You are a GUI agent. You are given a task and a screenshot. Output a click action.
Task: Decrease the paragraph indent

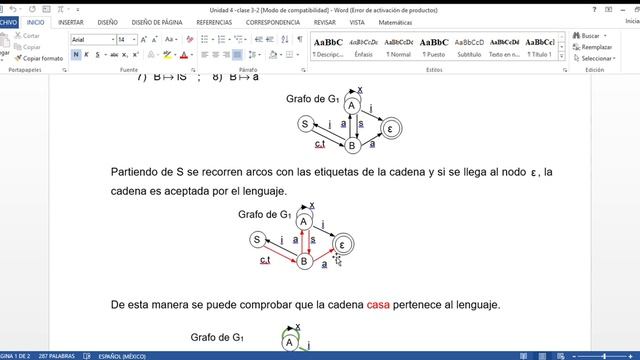click(x=259, y=39)
